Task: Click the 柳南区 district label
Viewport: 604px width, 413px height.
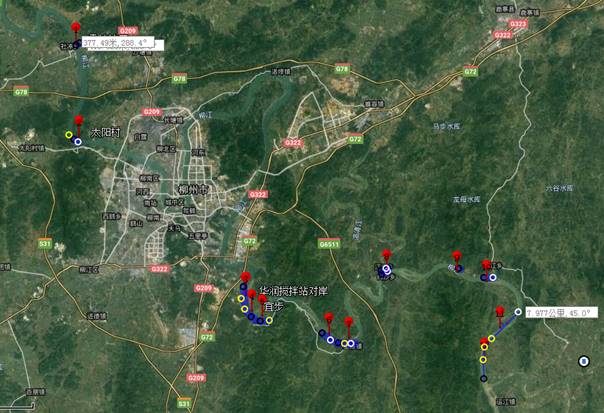Action: pyautogui.click(x=149, y=178)
